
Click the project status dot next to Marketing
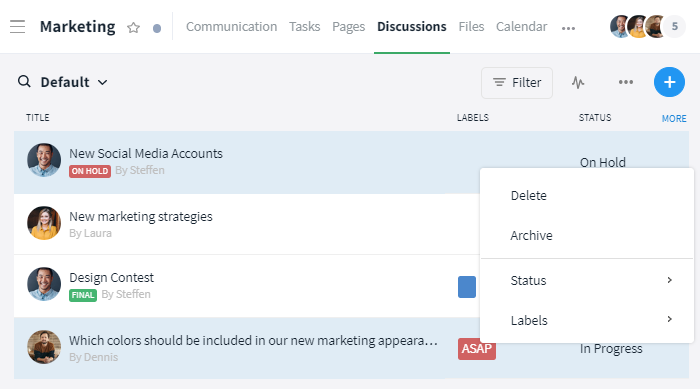pos(157,29)
